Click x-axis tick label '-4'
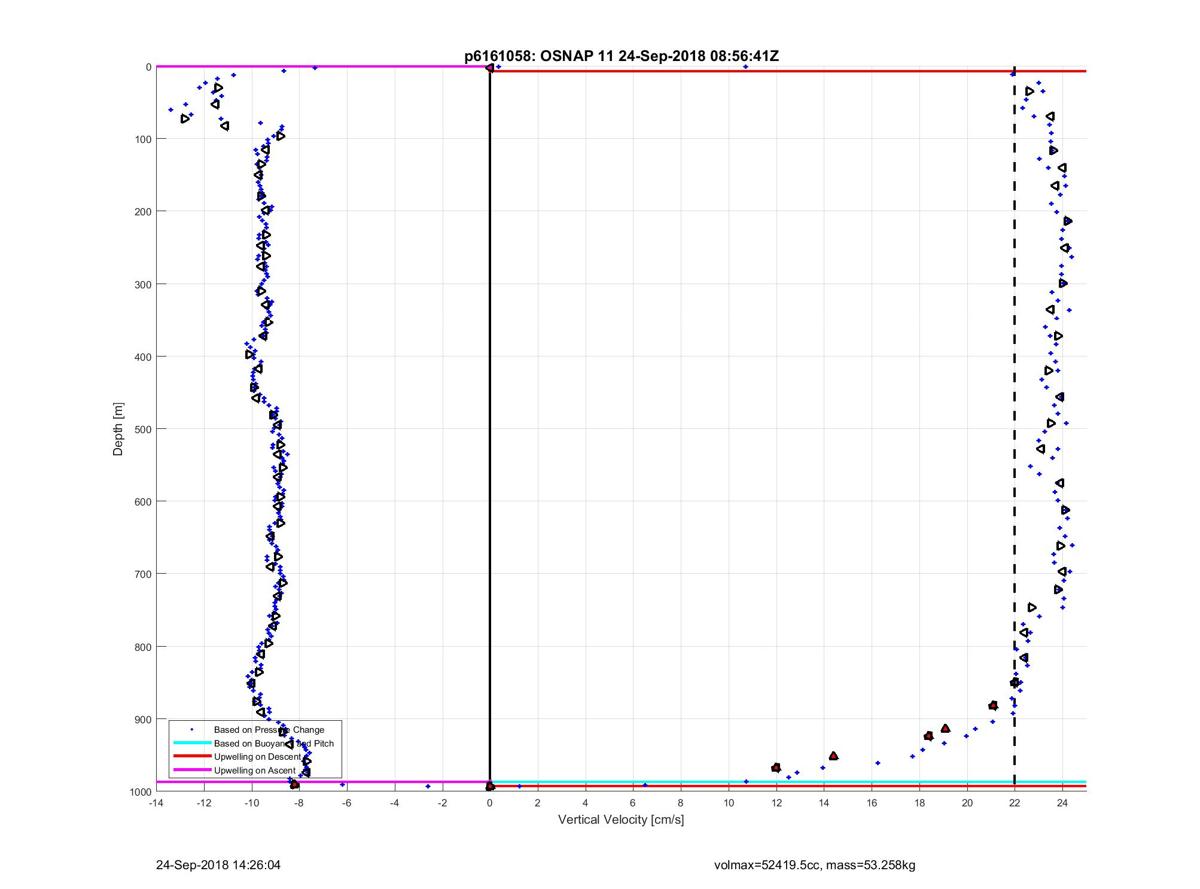The image size is (1200, 889). point(394,802)
